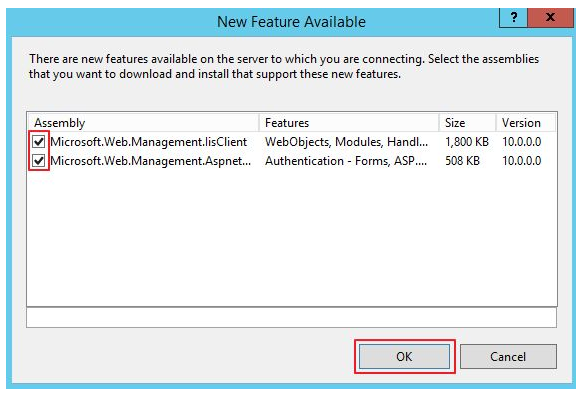The height and width of the screenshot is (404, 581).
Task: Click the WebObjects, Modules features cell
Action: tap(346, 142)
